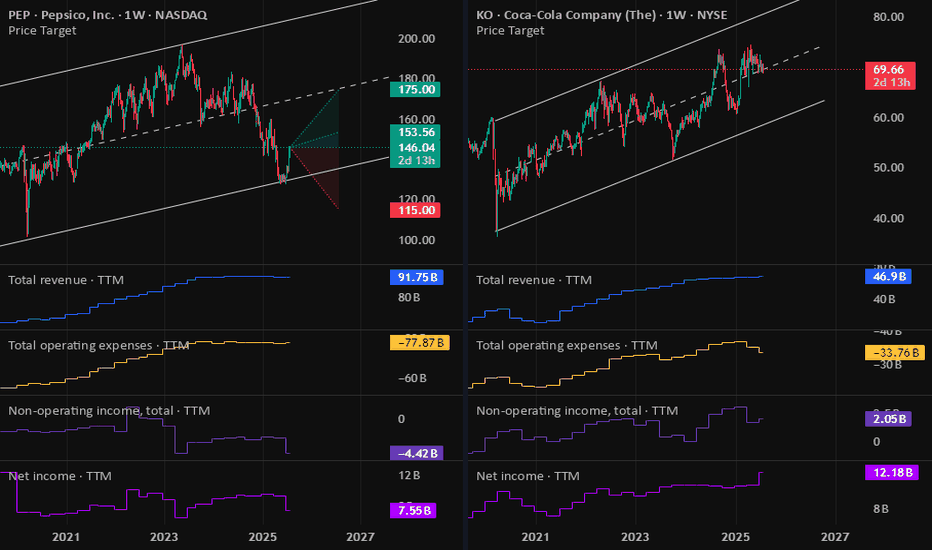Click the 115.00 low price target label
932x550 pixels.
click(415, 210)
